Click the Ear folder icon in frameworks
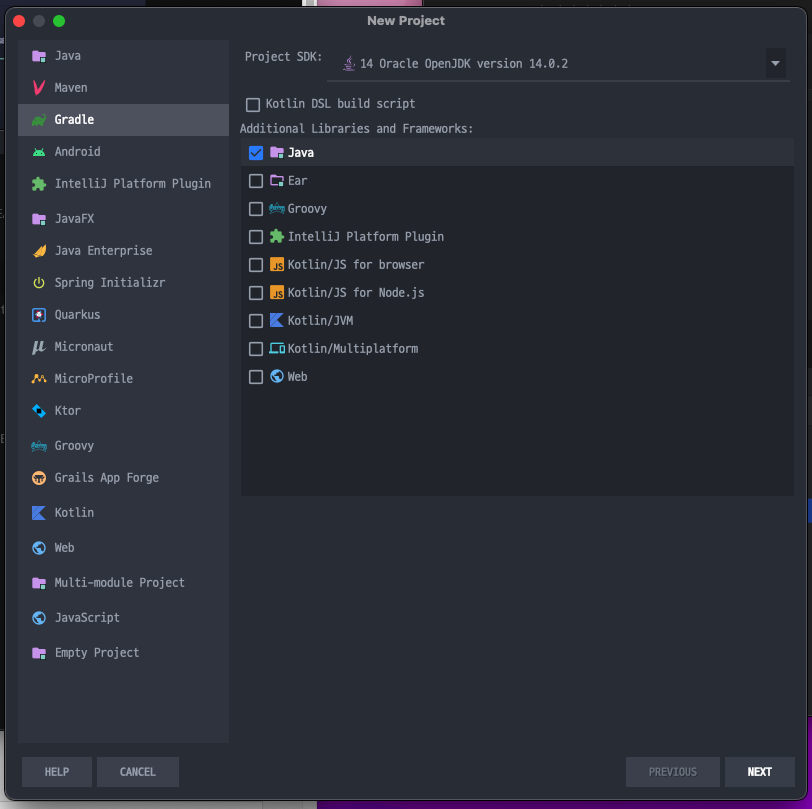Image resolution: width=812 pixels, height=809 pixels. click(277, 181)
